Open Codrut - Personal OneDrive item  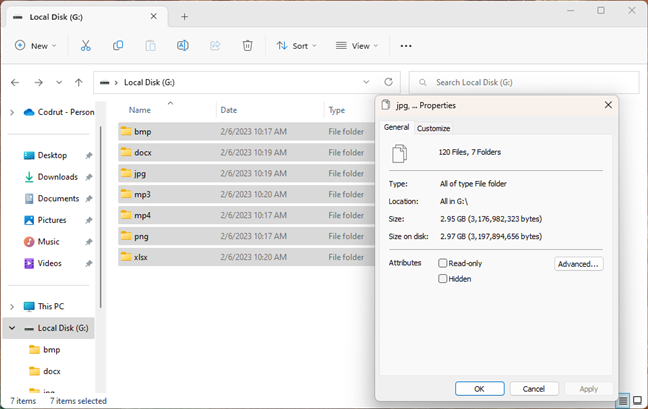(59, 112)
